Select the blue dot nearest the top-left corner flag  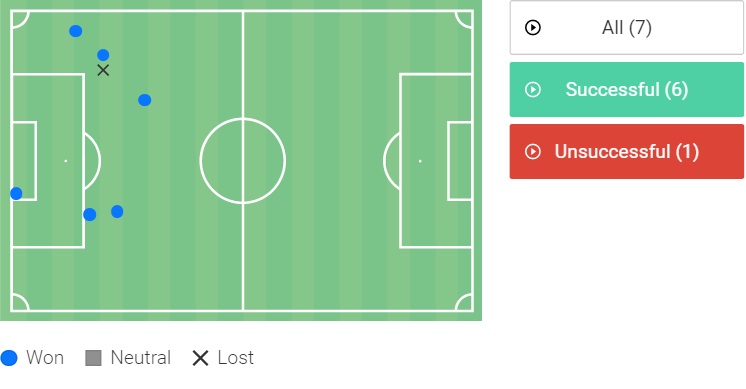click(x=76, y=31)
